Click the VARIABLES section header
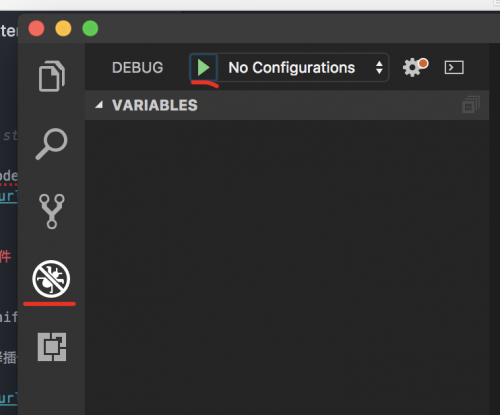 (x=287, y=105)
